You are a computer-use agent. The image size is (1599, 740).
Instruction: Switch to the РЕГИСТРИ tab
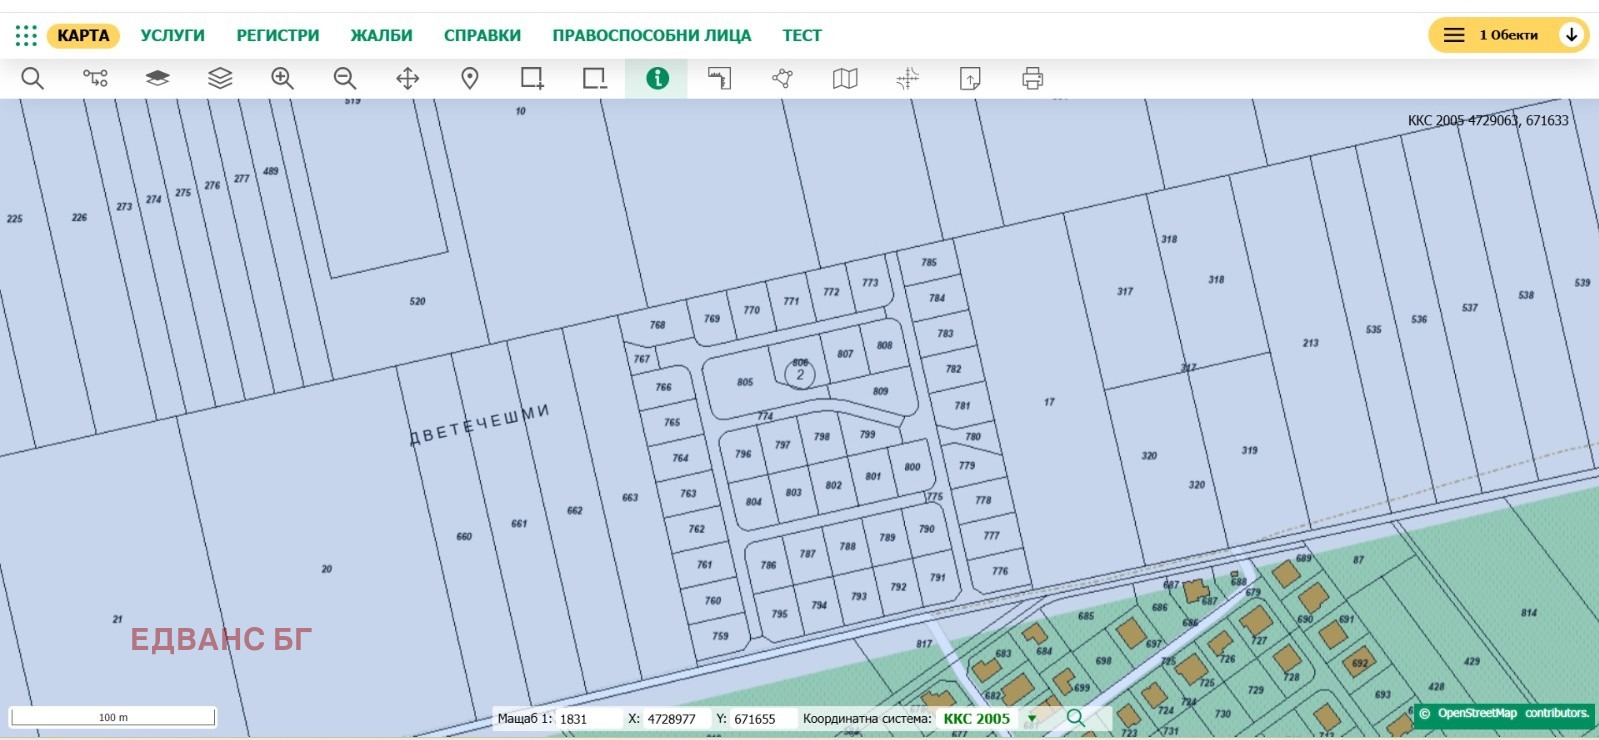pyautogui.click(x=277, y=36)
